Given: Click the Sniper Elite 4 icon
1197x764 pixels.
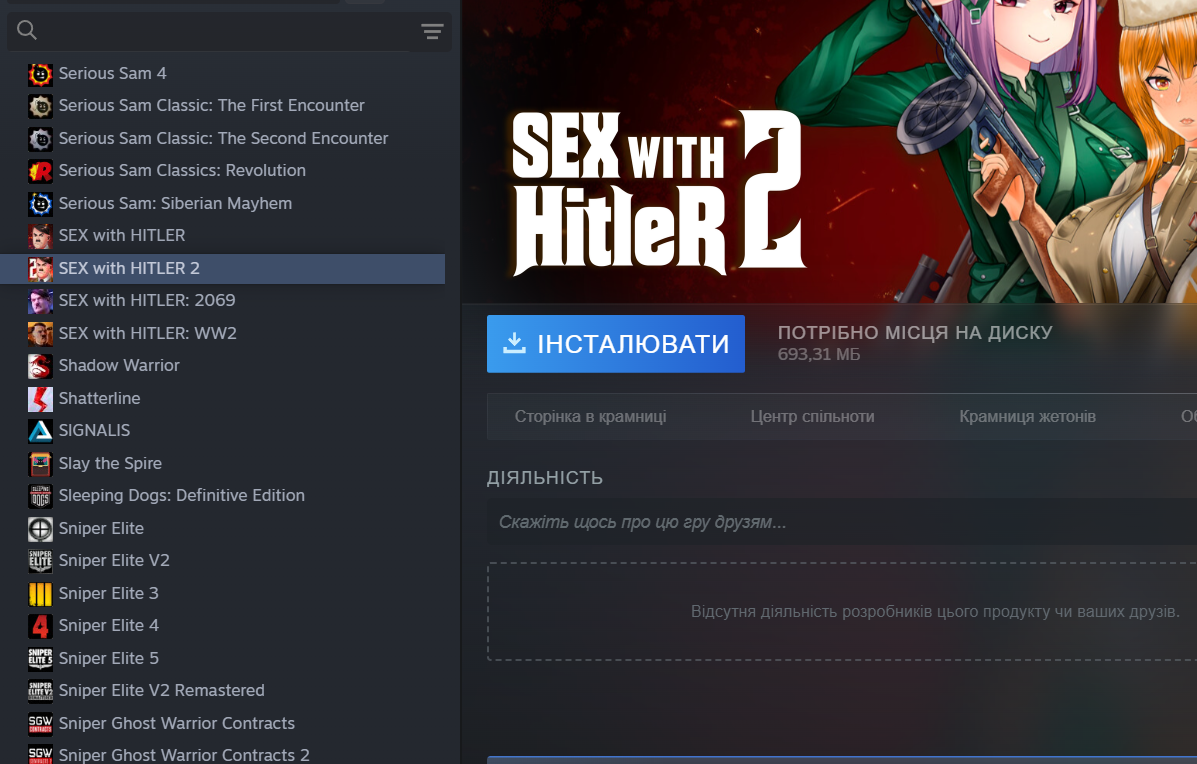Looking at the screenshot, I should pos(40,625).
